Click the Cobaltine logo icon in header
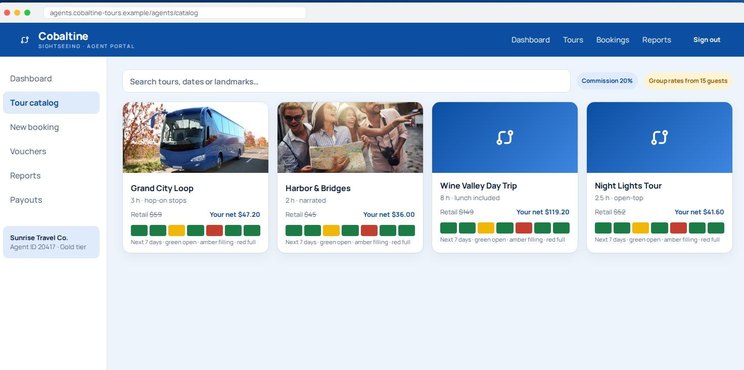The width and height of the screenshot is (744, 370). point(25,40)
